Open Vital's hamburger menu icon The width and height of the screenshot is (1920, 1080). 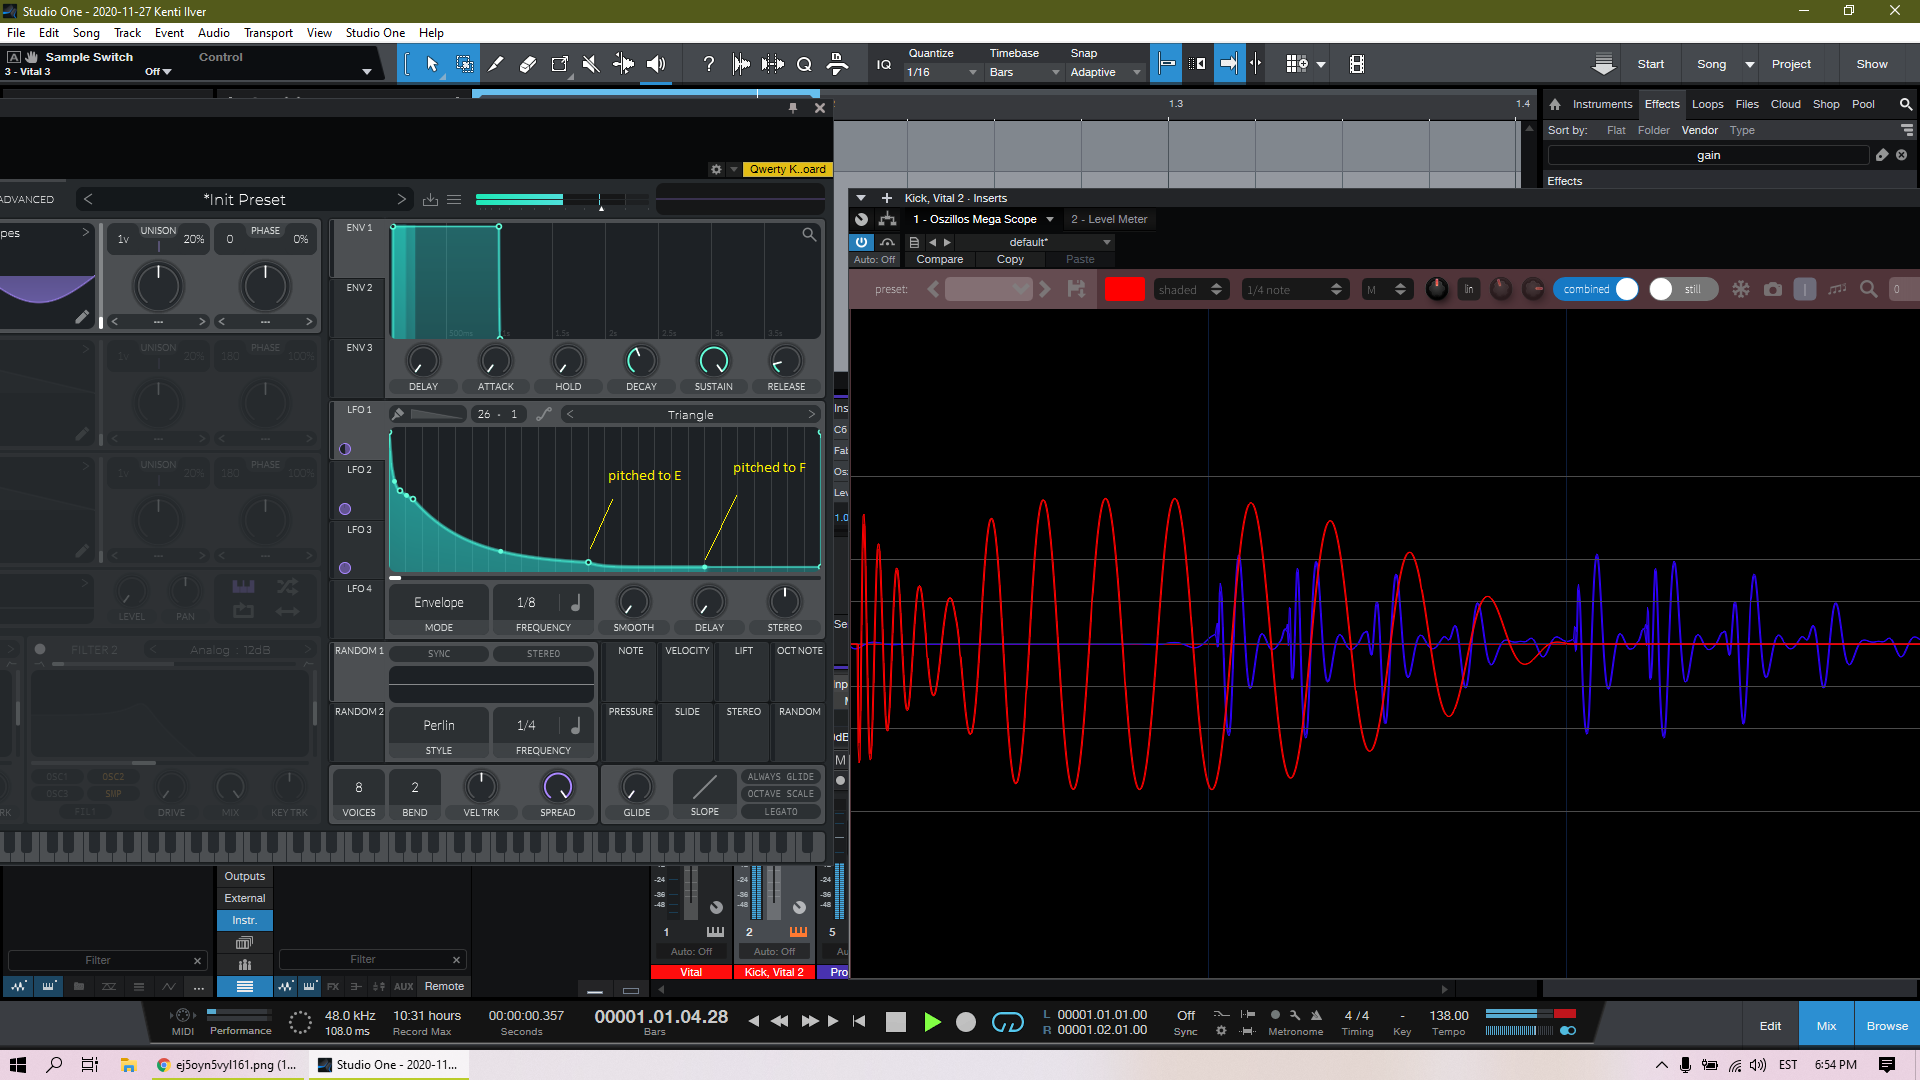tap(454, 200)
